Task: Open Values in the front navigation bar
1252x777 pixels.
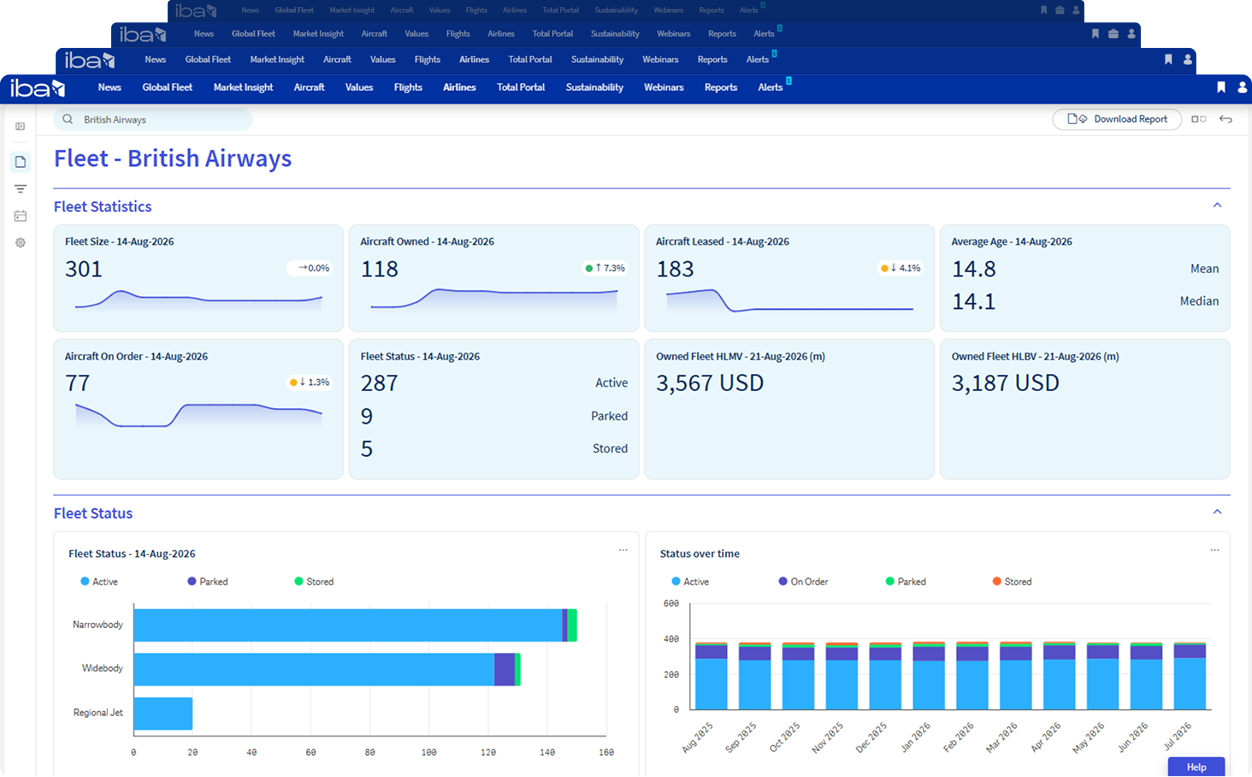Action: tap(359, 88)
